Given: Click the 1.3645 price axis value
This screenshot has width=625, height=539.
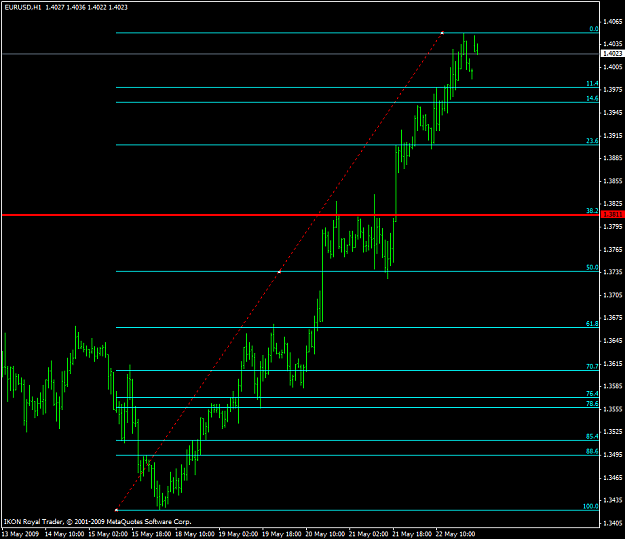Looking at the screenshot, I should coord(613,341).
